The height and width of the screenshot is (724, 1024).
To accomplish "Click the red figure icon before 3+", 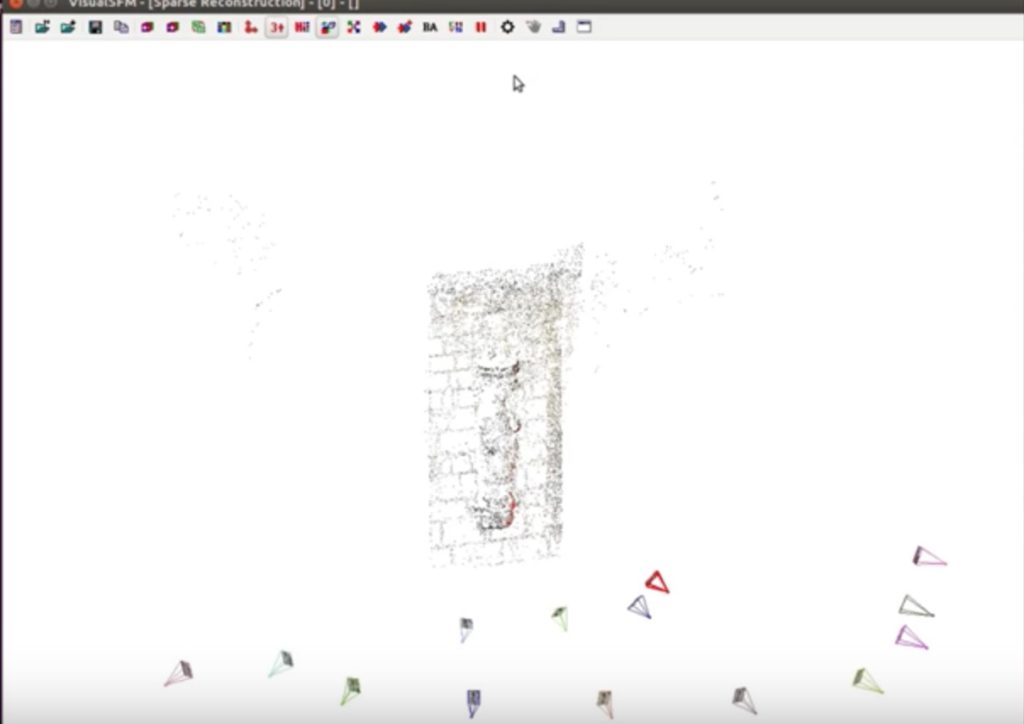I will click(250, 27).
